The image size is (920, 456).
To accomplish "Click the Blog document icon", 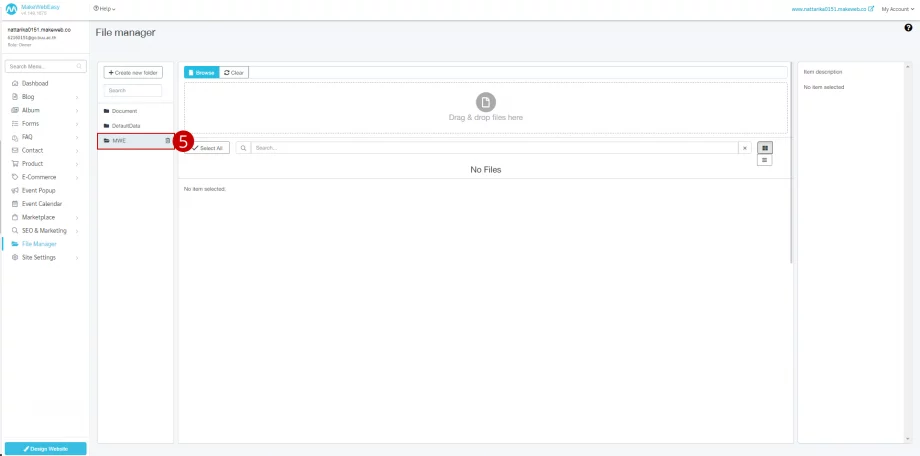I will click(x=15, y=97).
